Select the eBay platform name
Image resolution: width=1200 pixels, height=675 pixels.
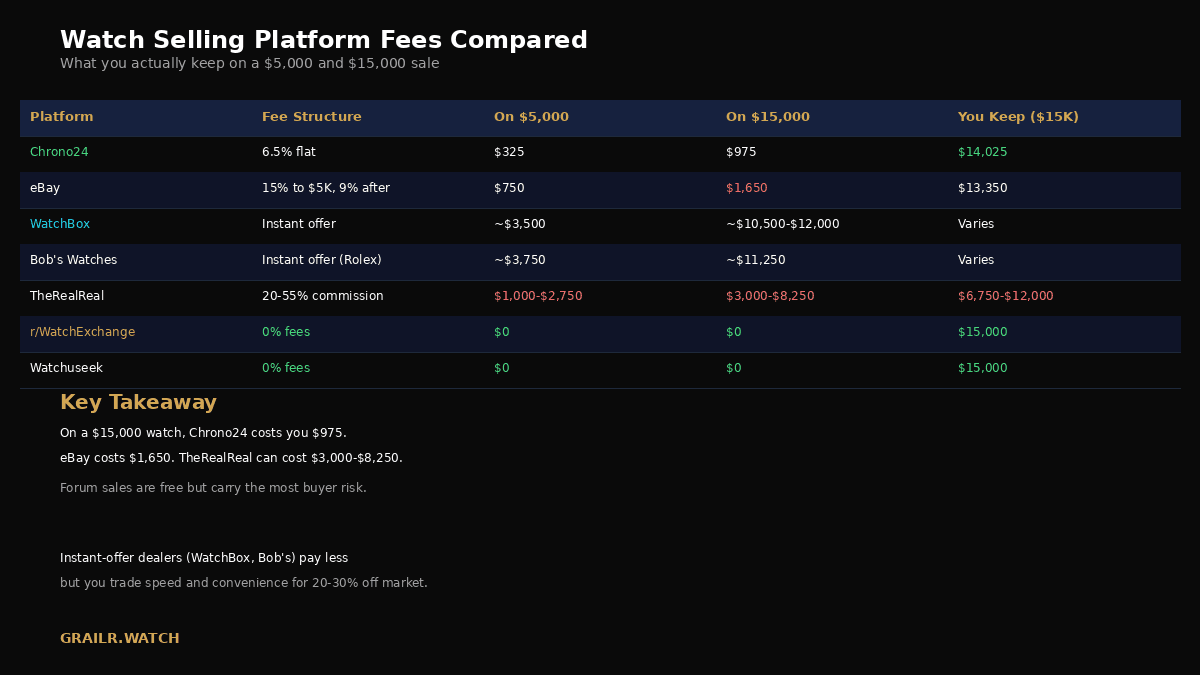pos(45,188)
